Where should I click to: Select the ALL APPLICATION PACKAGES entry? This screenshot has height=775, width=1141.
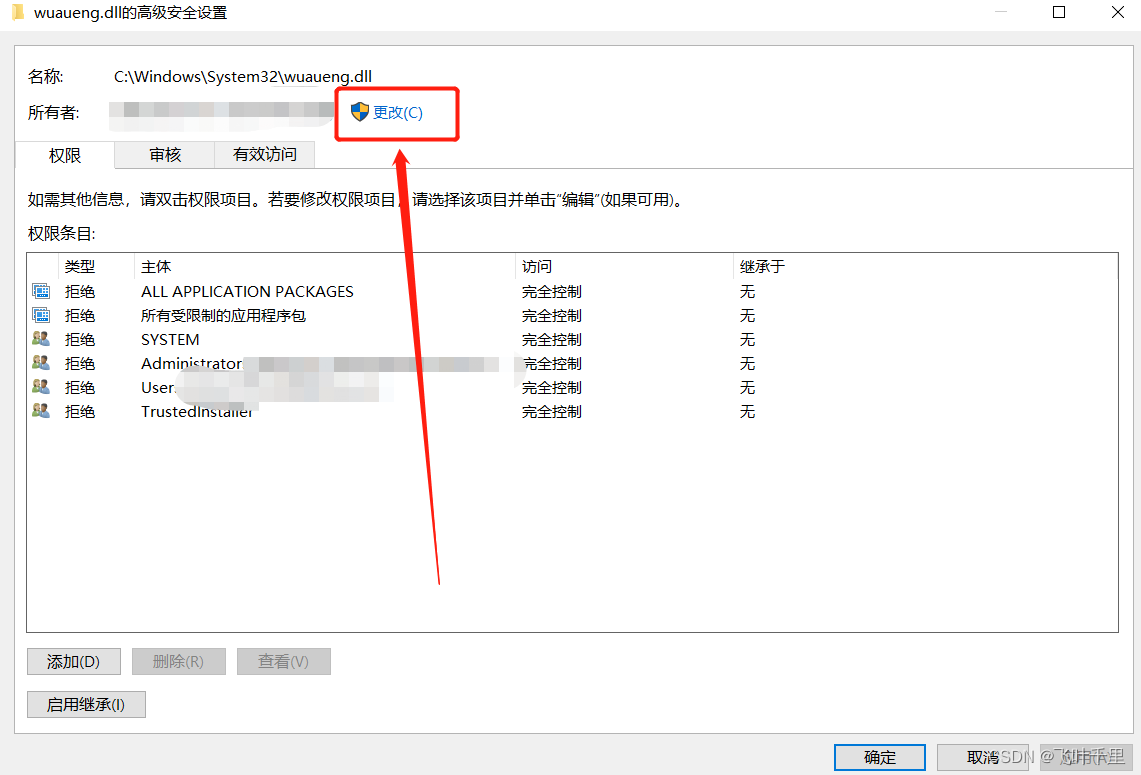(572, 291)
